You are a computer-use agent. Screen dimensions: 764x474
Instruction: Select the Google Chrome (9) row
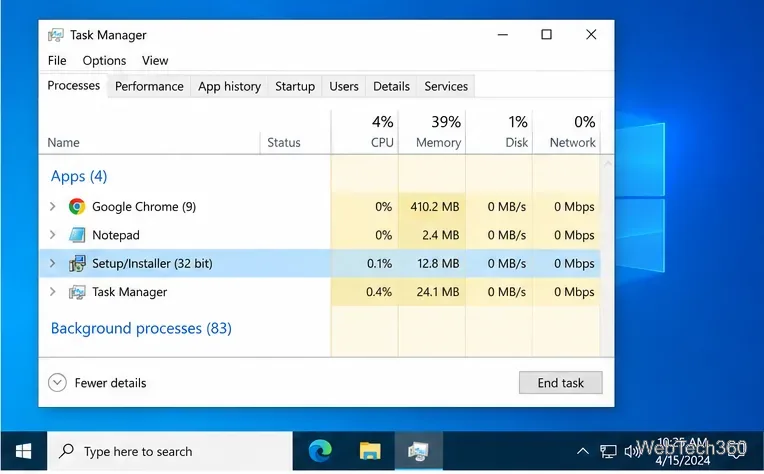(319, 207)
